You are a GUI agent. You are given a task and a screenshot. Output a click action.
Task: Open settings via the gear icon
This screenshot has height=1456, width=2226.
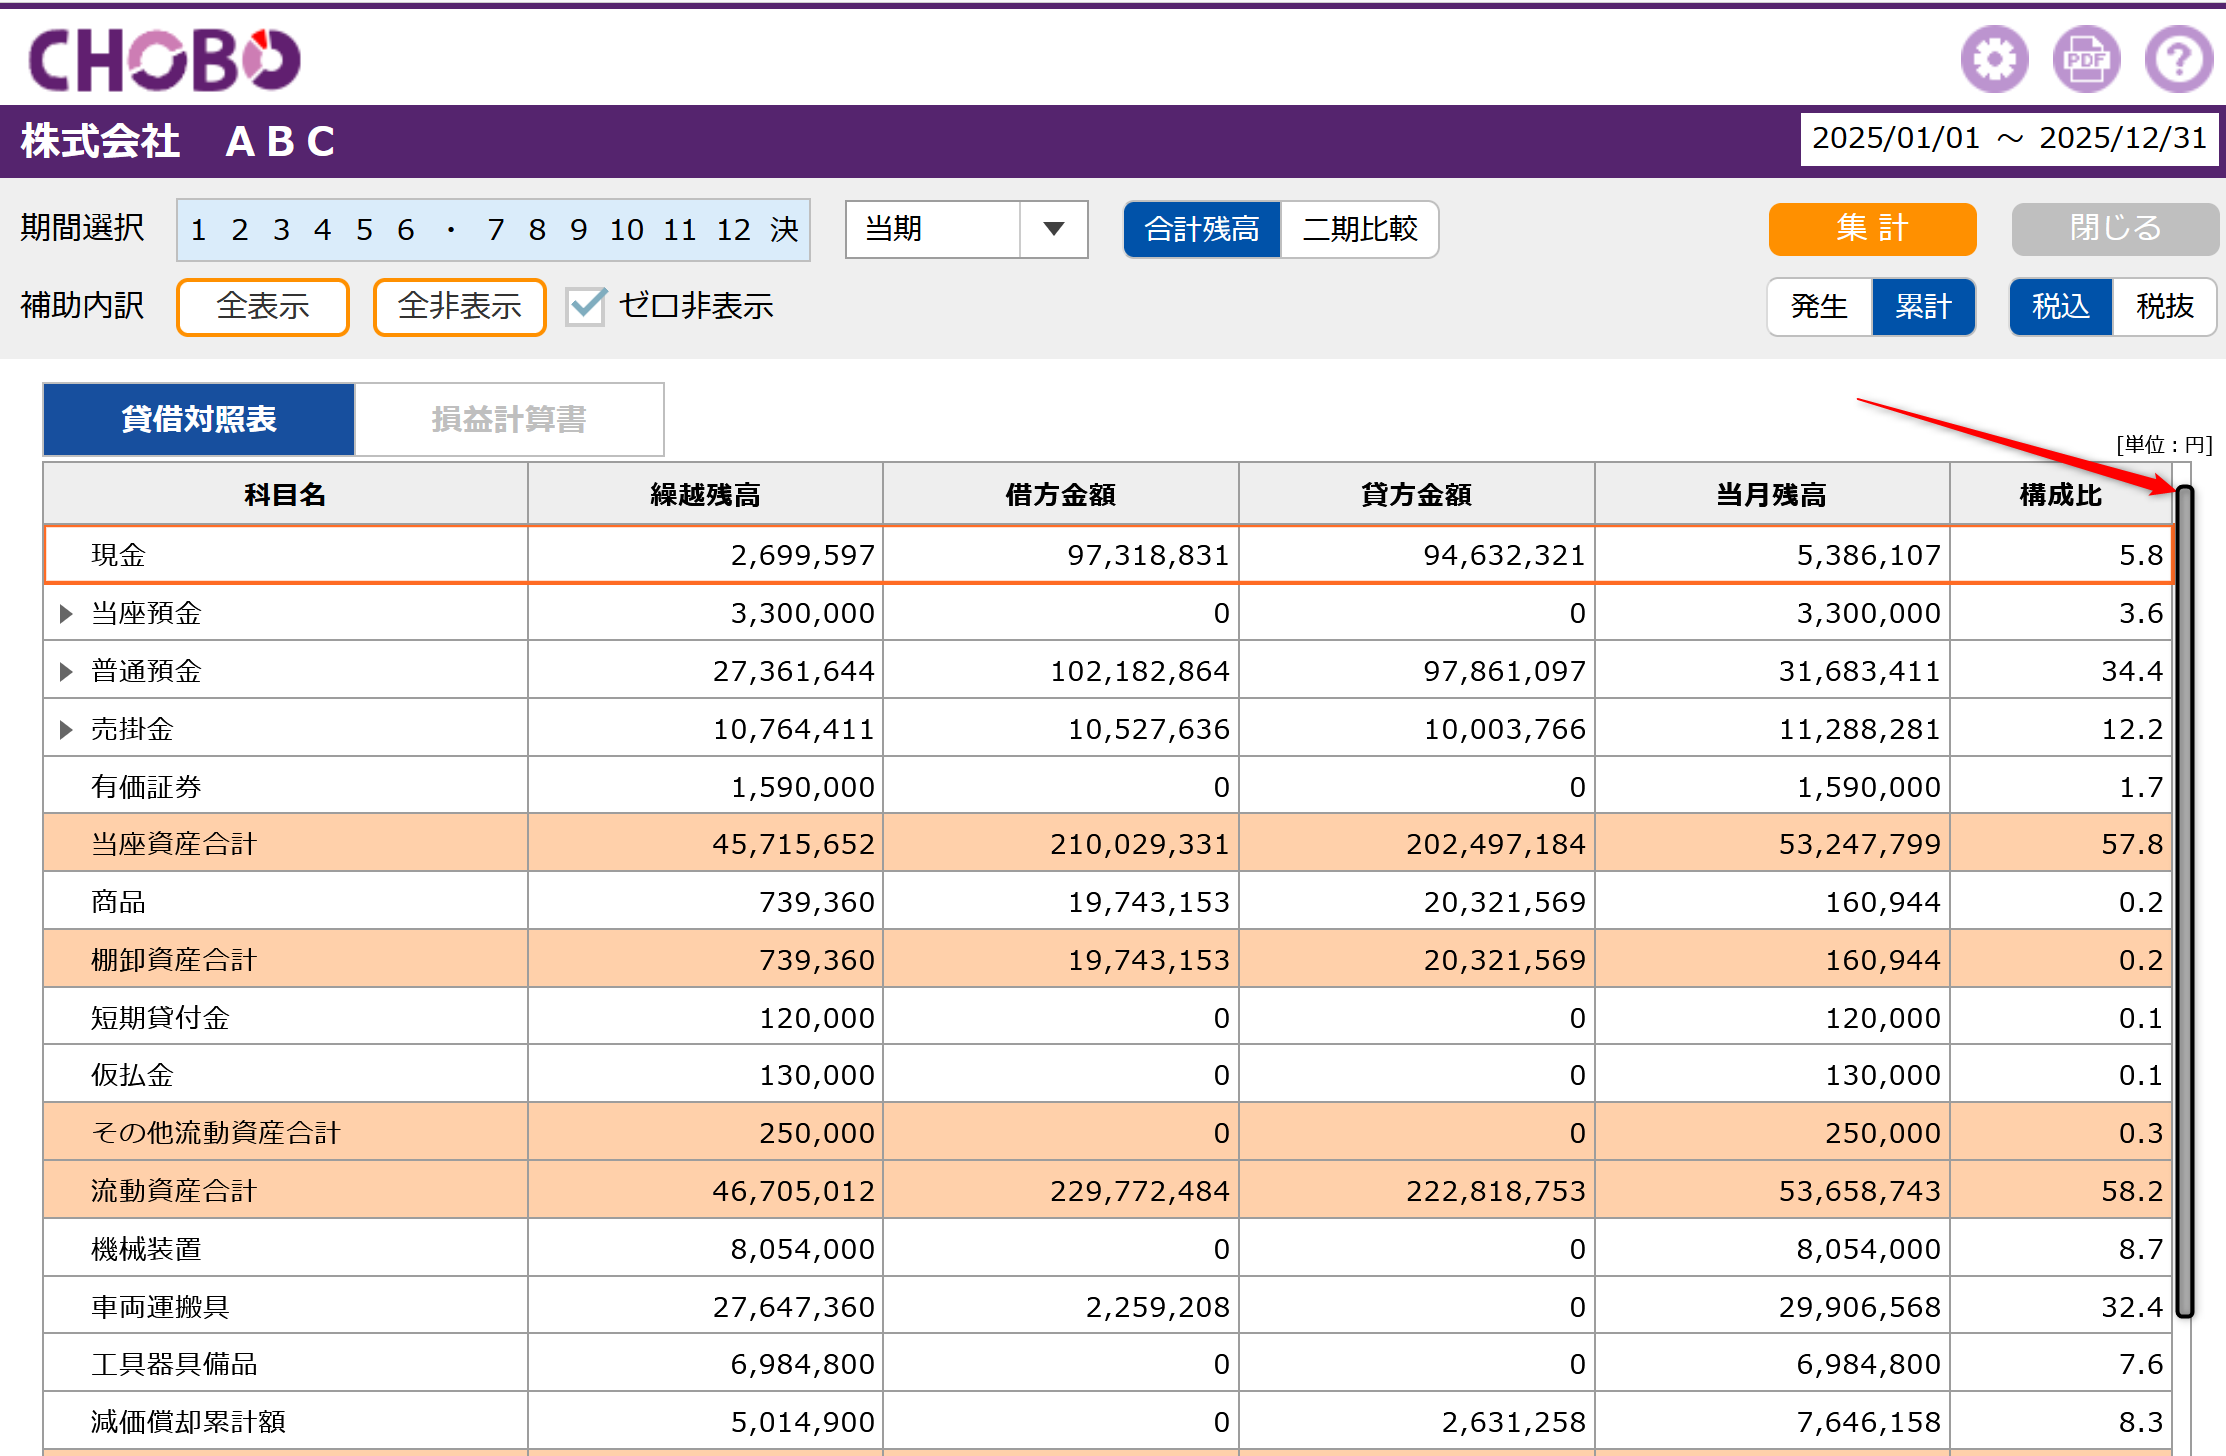pyautogui.click(x=1994, y=59)
